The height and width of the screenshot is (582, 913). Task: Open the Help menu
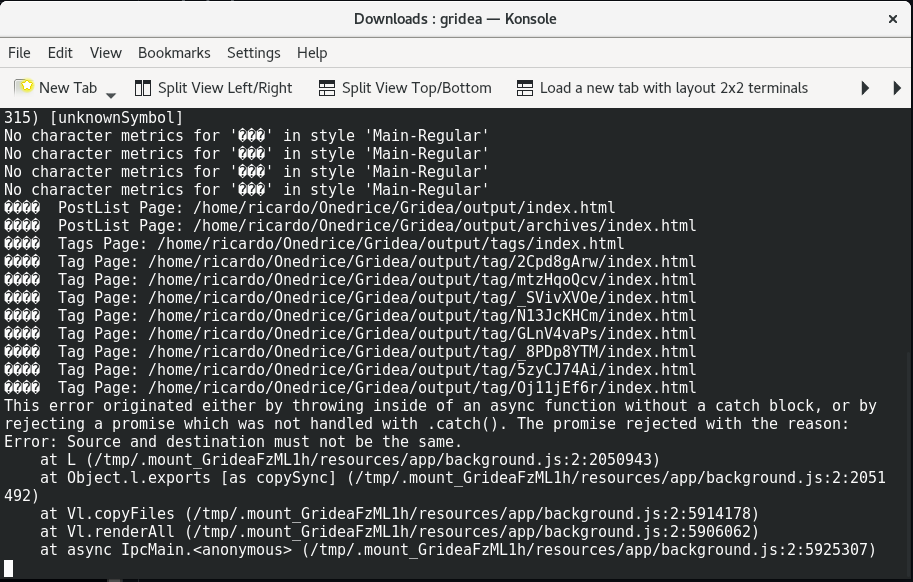[x=311, y=52]
